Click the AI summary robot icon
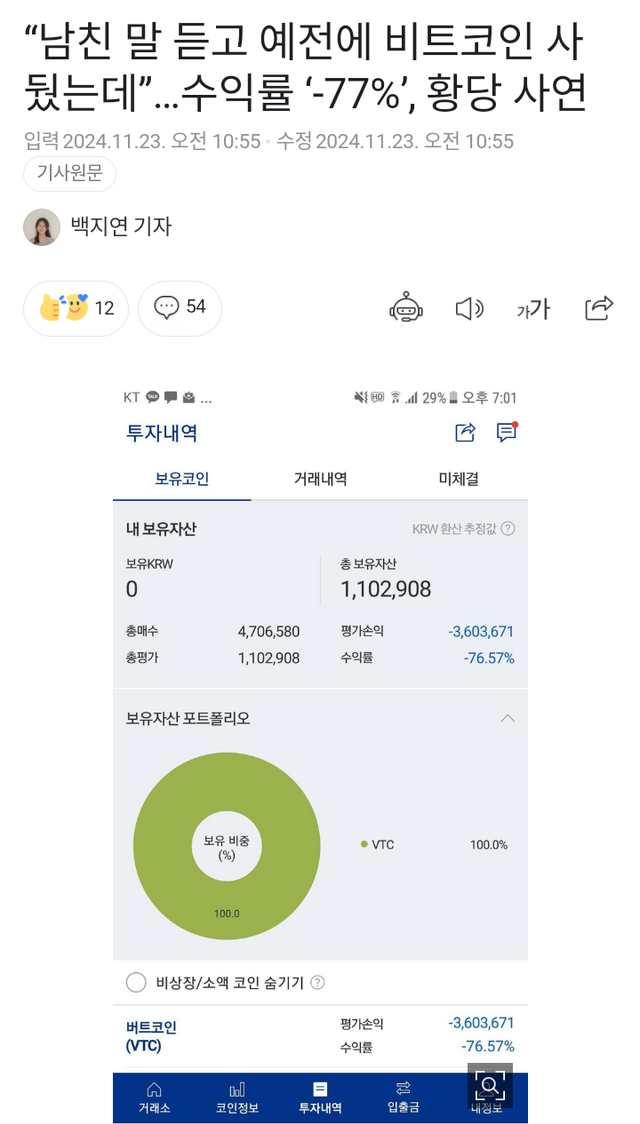This screenshot has height=1124, width=640. [407, 308]
